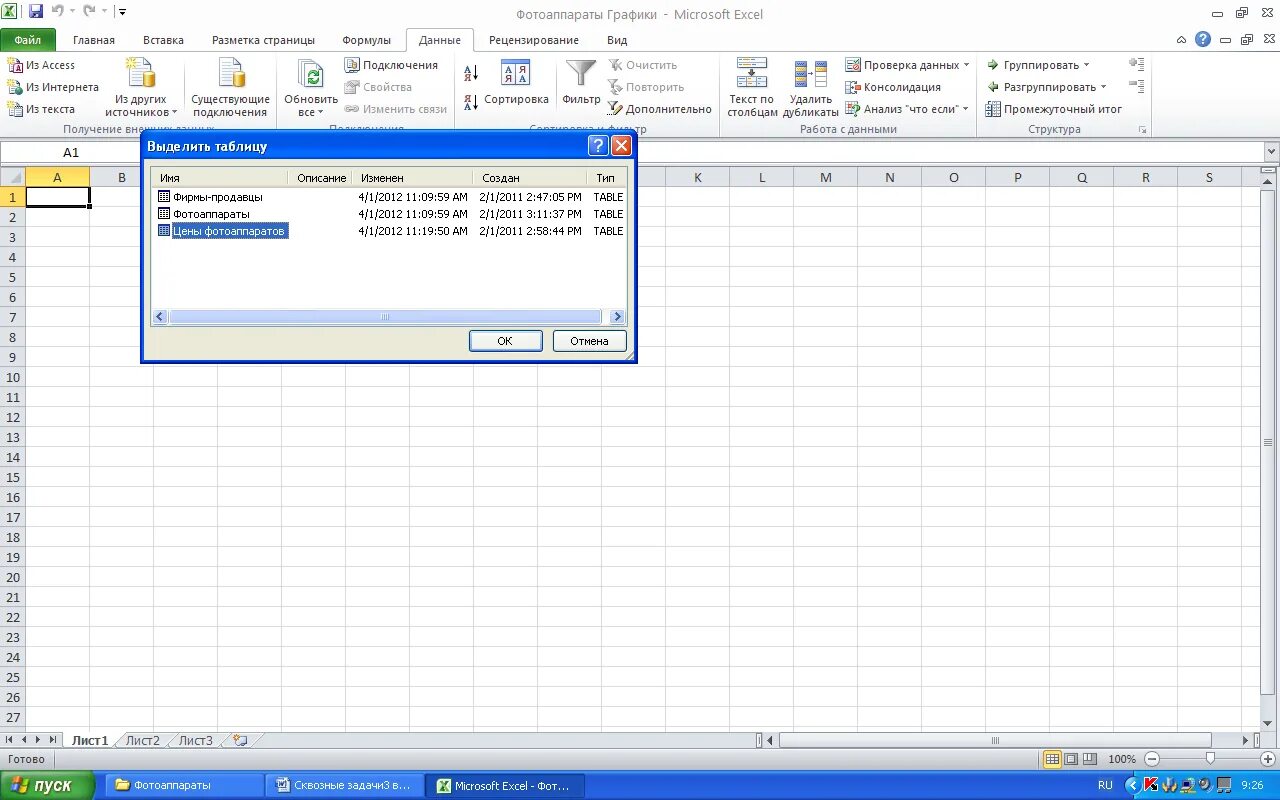Open Advanced filter (Дополнительно)
Viewport: 1280px width, 800px height.
660,109
